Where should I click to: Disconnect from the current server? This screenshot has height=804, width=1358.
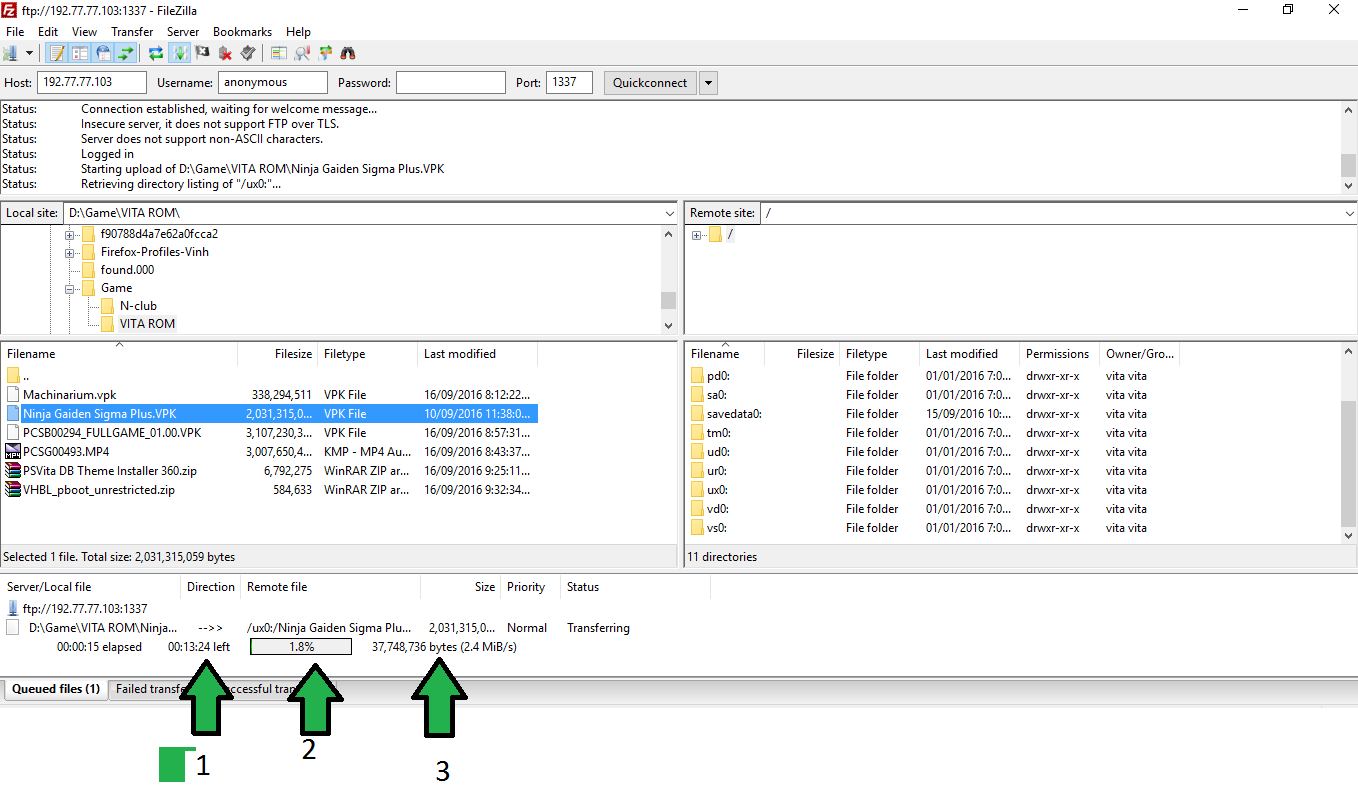pyautogui.click(x=226, y=53)
